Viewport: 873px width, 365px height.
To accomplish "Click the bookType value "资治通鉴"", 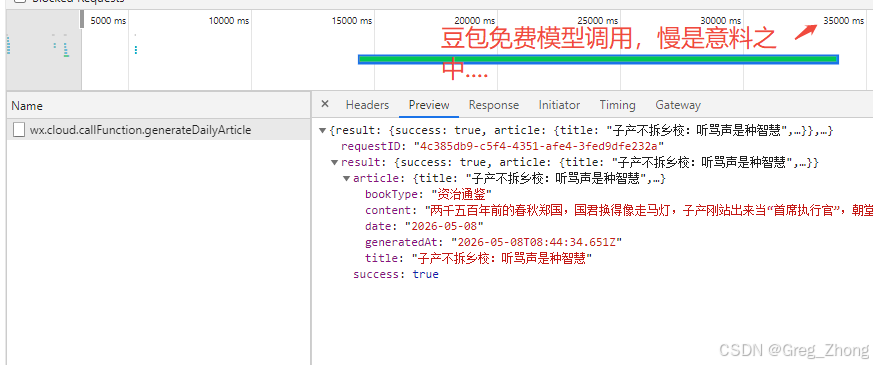I will click(x=462, y=195).
